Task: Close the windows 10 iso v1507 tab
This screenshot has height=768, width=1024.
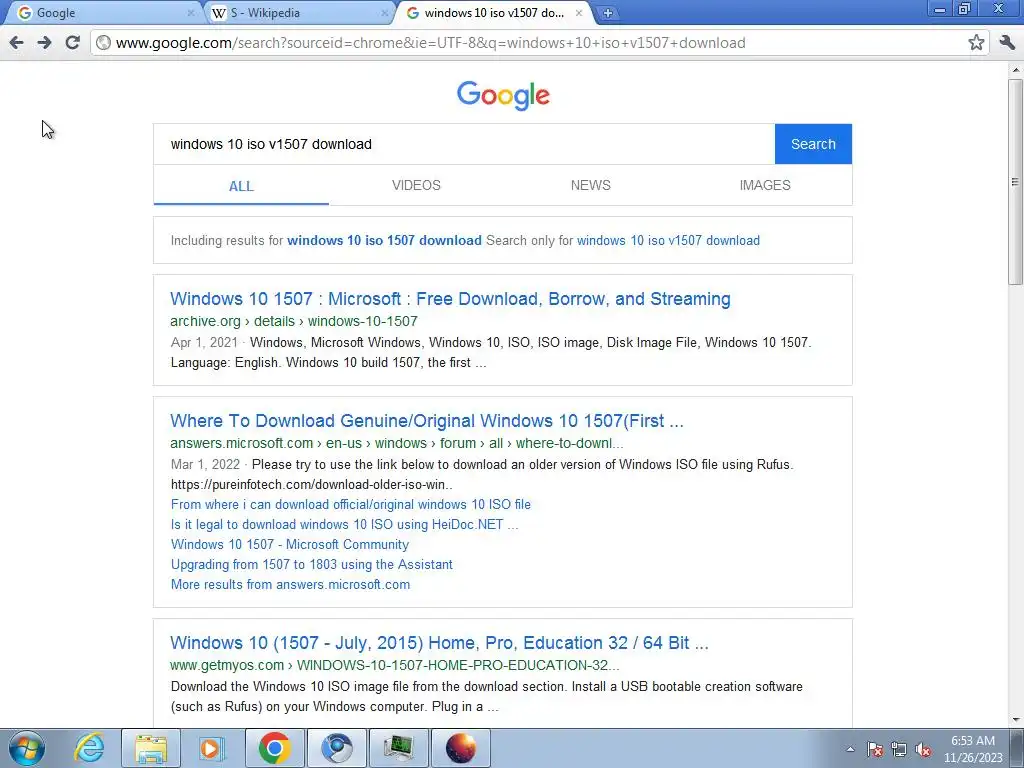Action: (x=579, y=12)
